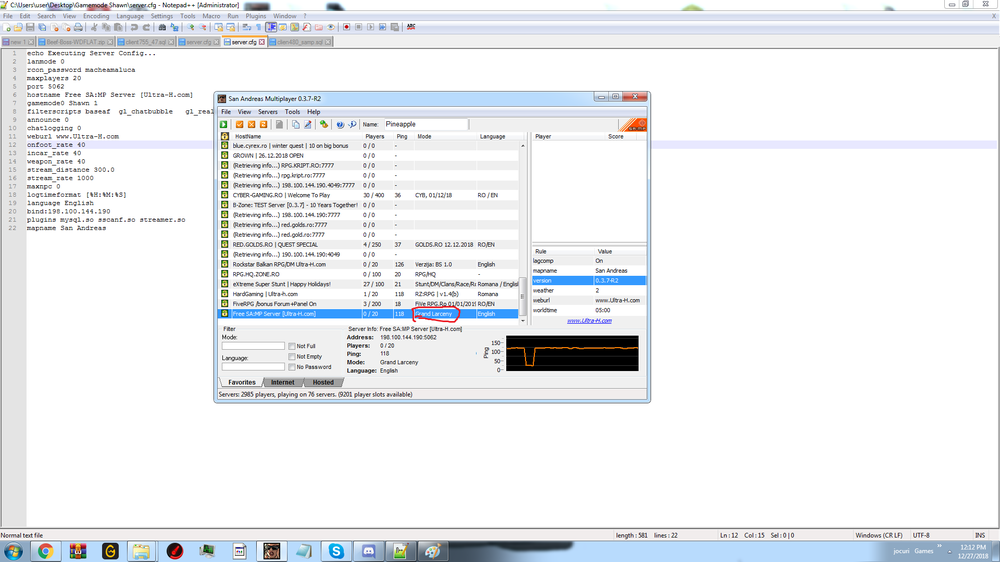This screenshot has height=562, width=1000.
Task: Click the server list scrollbar down arrow
Action: [x=523, y=320]
